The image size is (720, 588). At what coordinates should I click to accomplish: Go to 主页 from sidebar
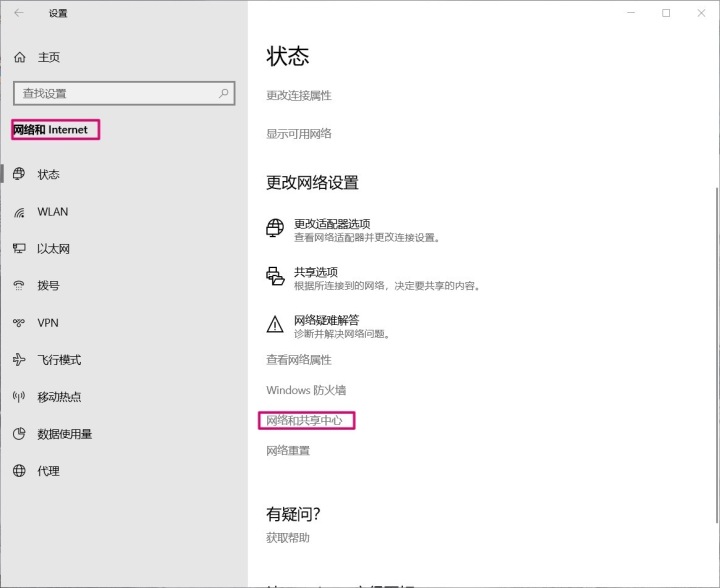49,57
